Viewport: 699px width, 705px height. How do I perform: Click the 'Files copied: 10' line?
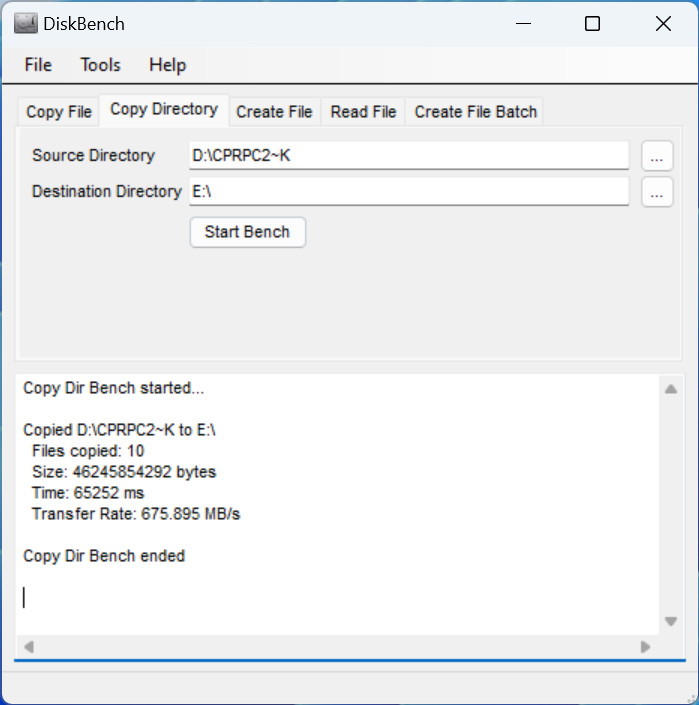(88, 451)
